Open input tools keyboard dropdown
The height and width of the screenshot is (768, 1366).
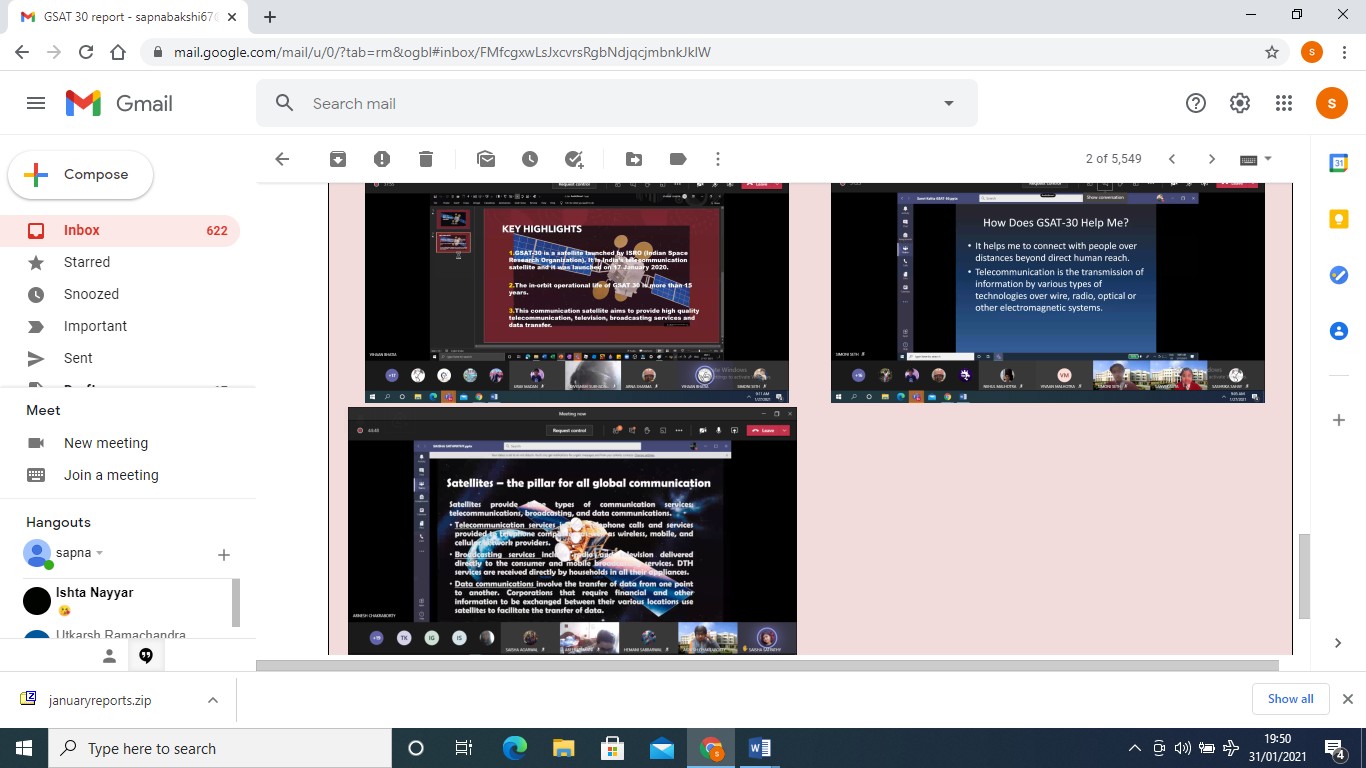pyautogui.click(x=1255, y=159)
